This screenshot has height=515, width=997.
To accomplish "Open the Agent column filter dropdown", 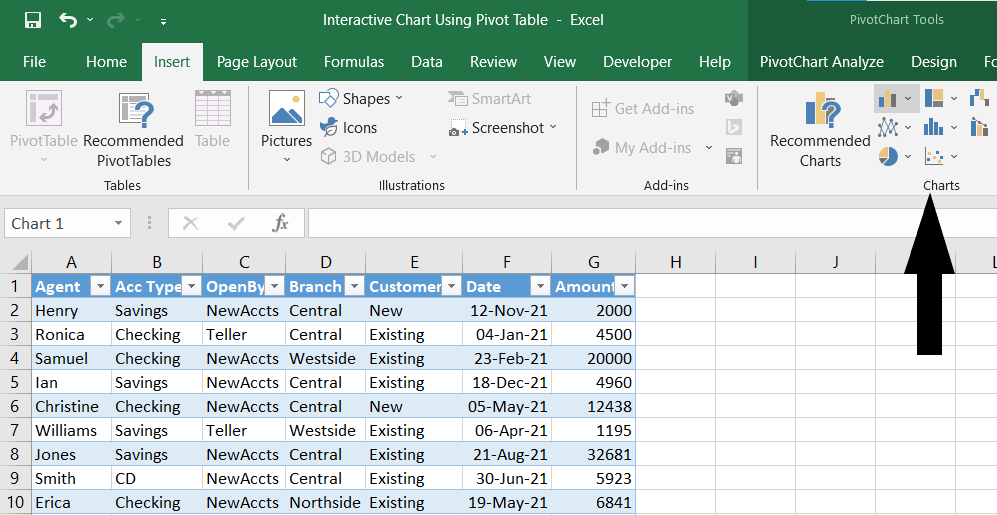I will point(99,287).
